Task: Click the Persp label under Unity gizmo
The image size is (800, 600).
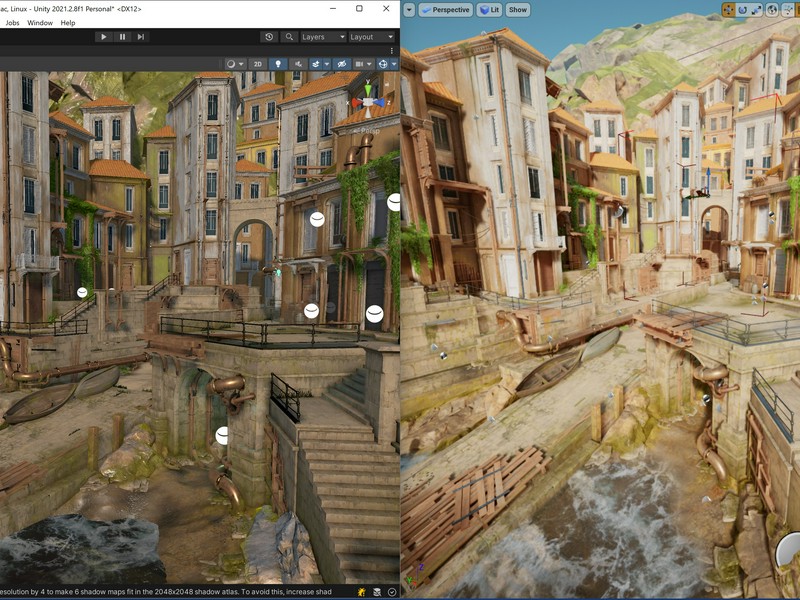Action: tap(370, 131)
